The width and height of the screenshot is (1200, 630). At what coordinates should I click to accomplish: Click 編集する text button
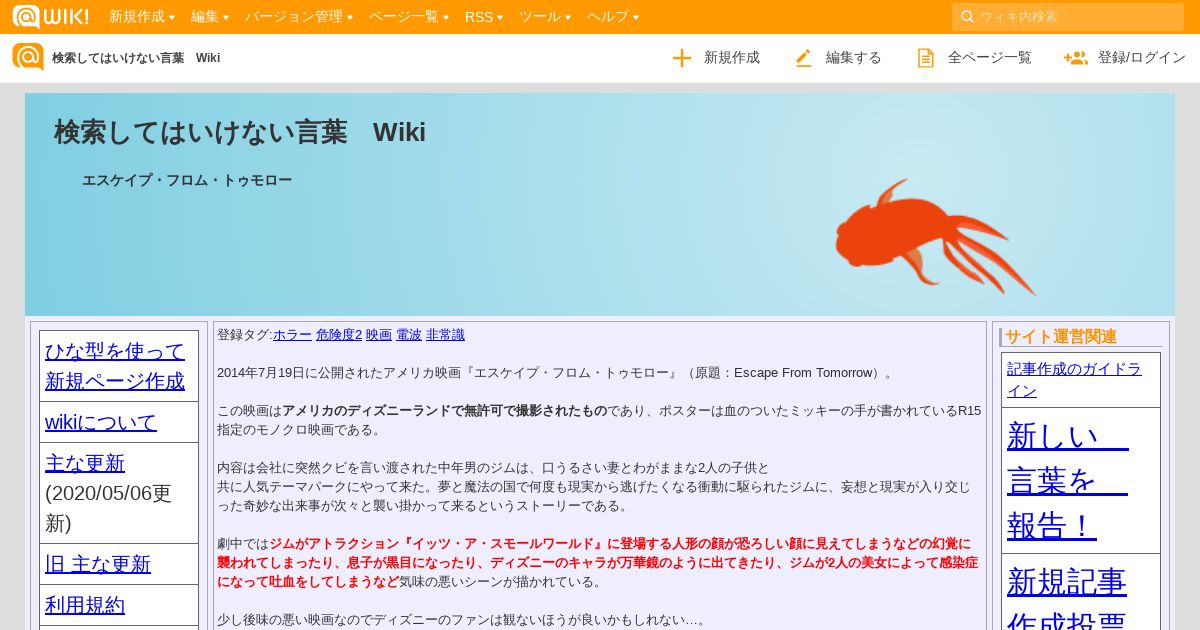(x=854, y=58)
